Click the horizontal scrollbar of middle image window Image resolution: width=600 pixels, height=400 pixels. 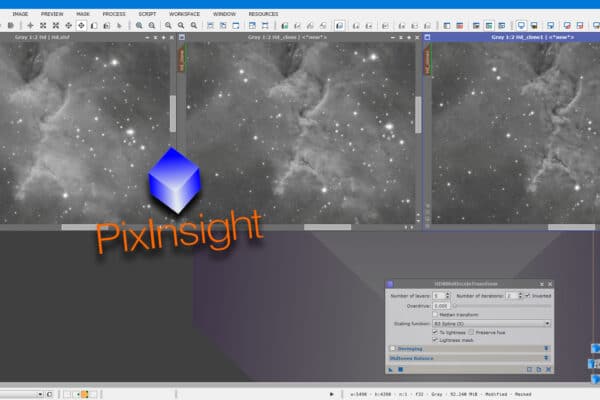tap(328, 227)
